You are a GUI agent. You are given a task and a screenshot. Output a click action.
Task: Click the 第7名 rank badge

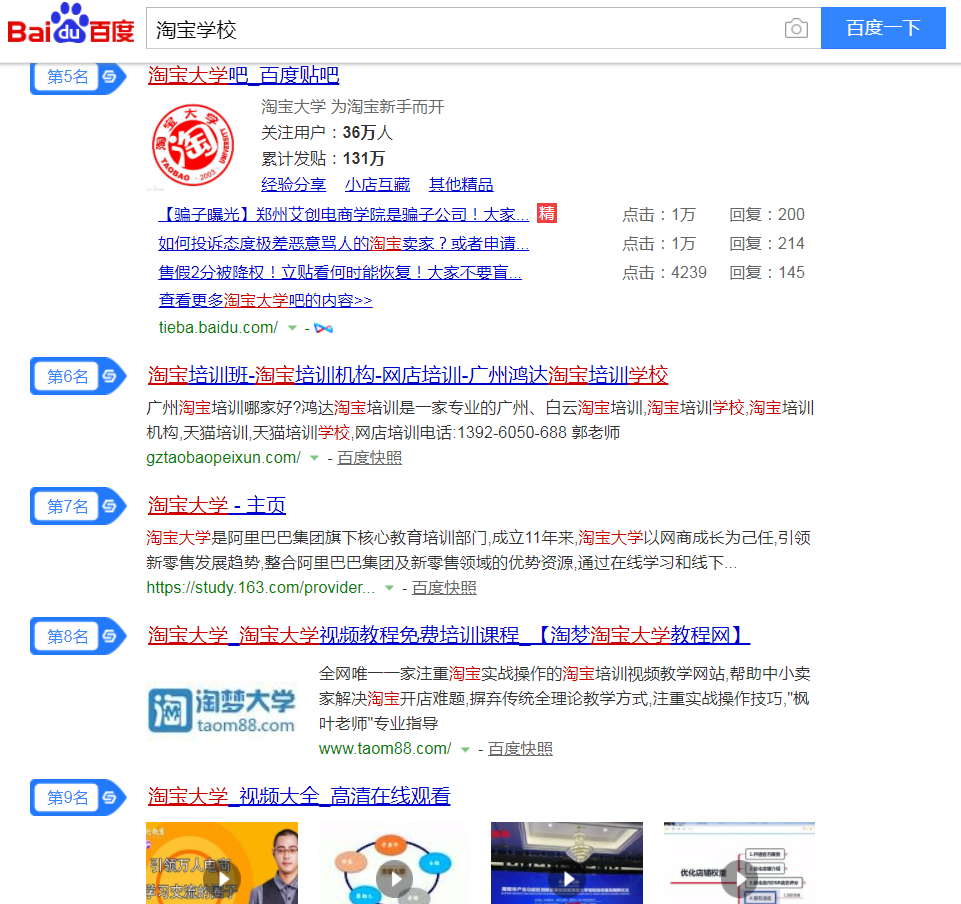pyautogui.click(x=78, y=506)
